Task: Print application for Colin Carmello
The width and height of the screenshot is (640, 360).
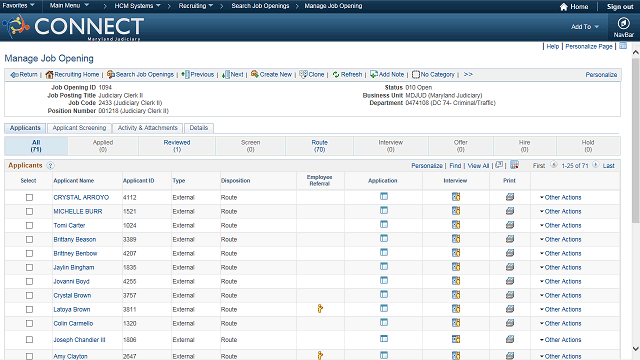Action: pyautogui.click(x=510, y=323)
